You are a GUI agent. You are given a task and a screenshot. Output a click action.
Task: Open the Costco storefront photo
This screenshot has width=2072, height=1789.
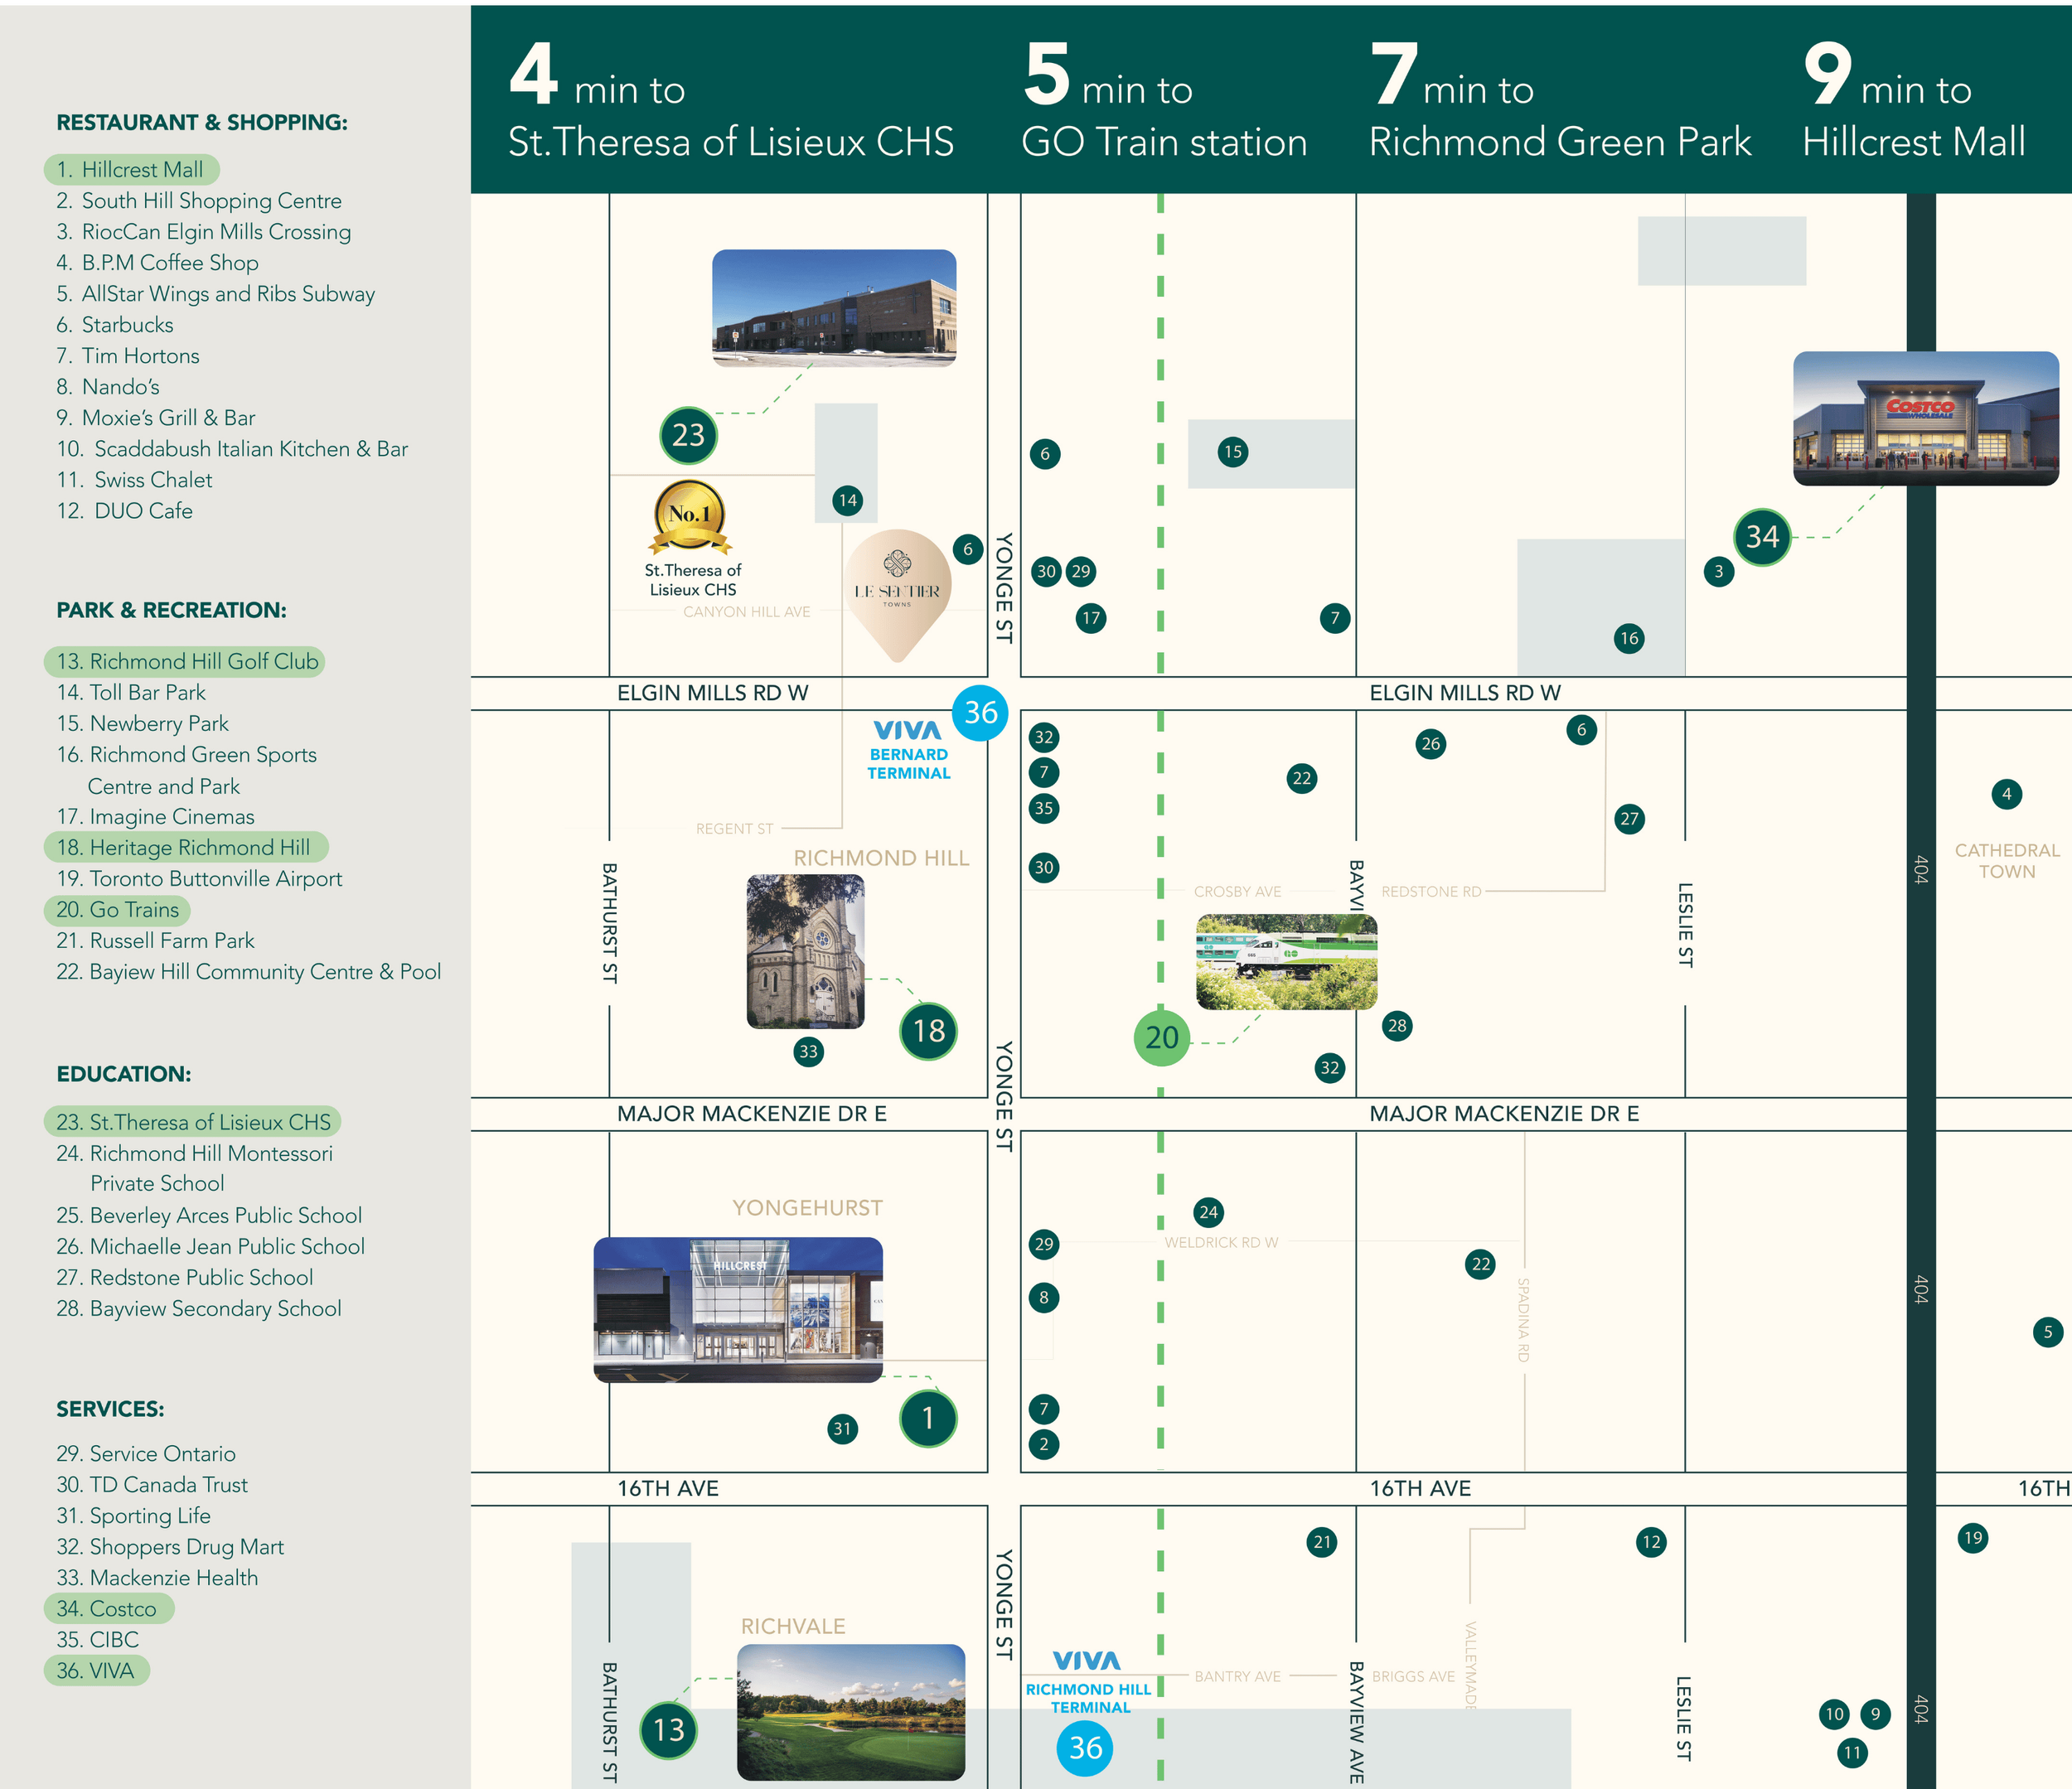tap(1925, 419)
